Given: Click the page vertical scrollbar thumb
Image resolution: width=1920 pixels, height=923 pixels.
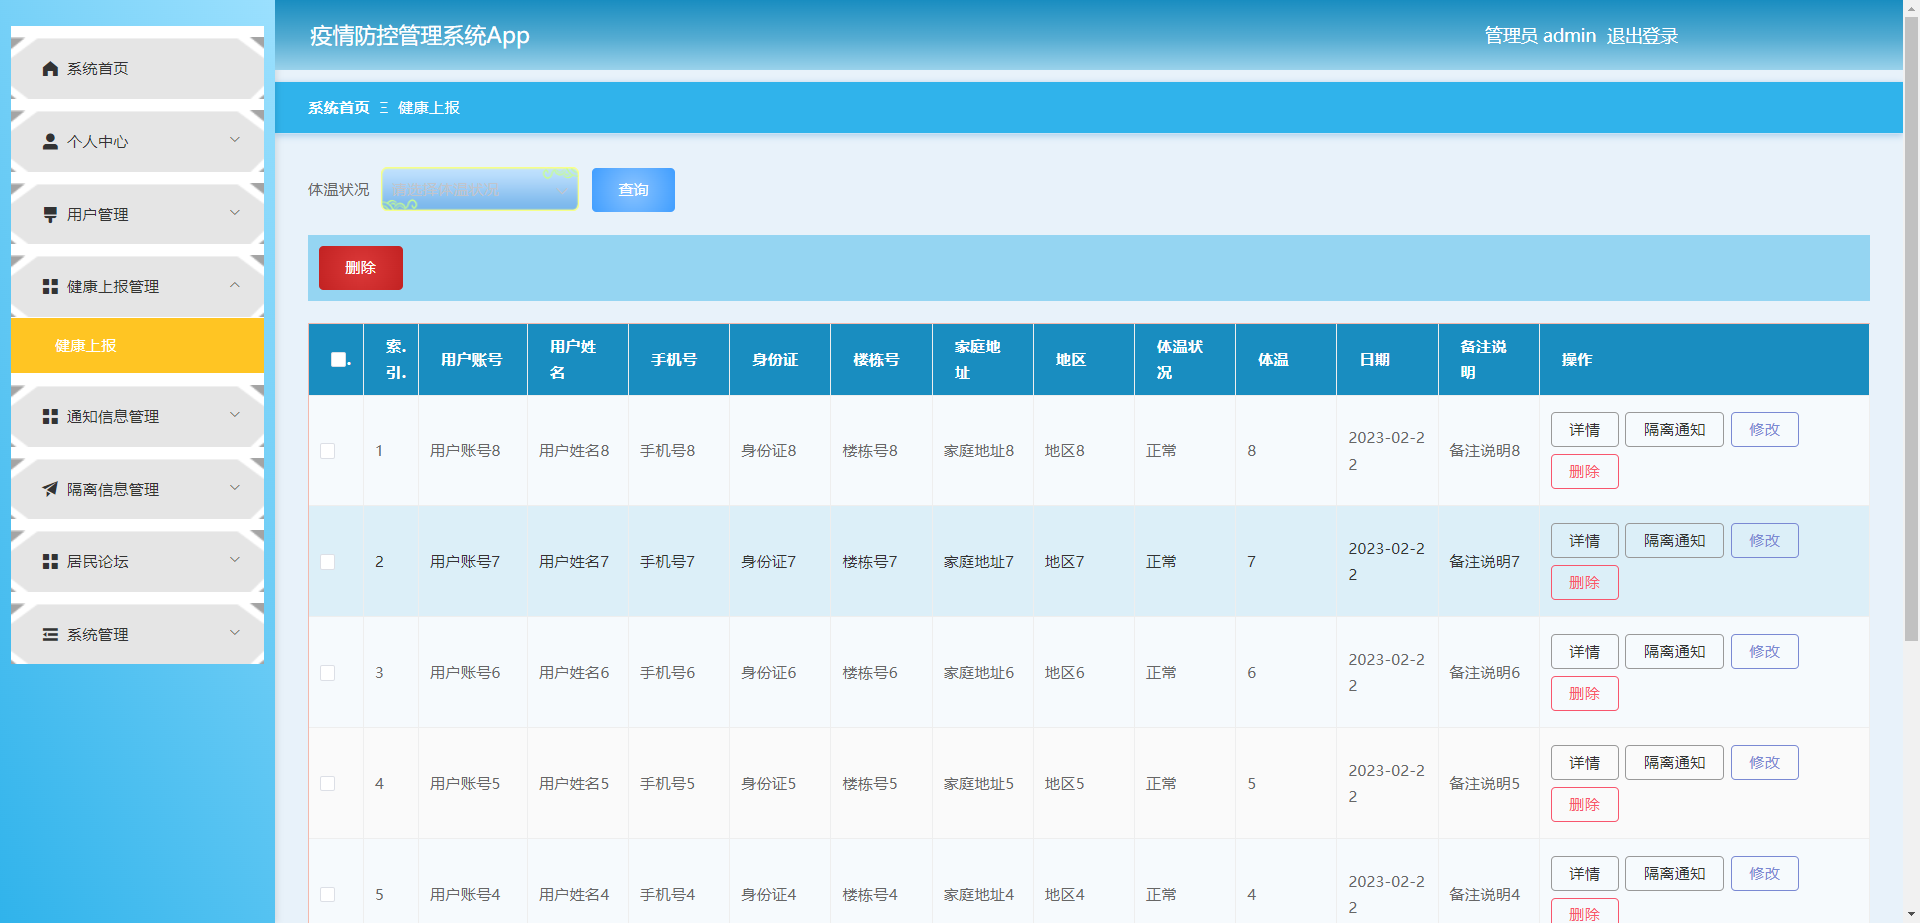Looking at the screenshot, I should pos(1911,330).
